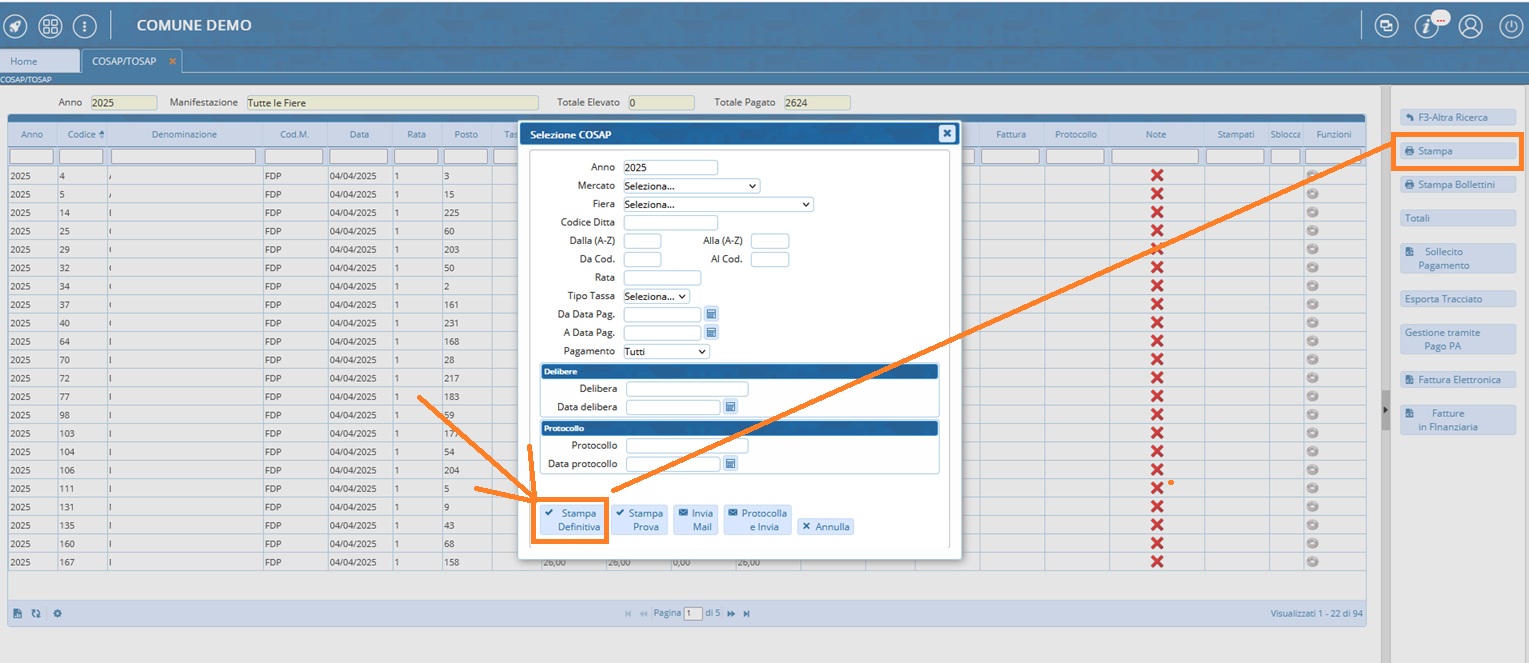Viewport: 1529px width, 663px height.
Task: Open the Pagamento dropdown set to Tutti
Action: pos(666,352)
